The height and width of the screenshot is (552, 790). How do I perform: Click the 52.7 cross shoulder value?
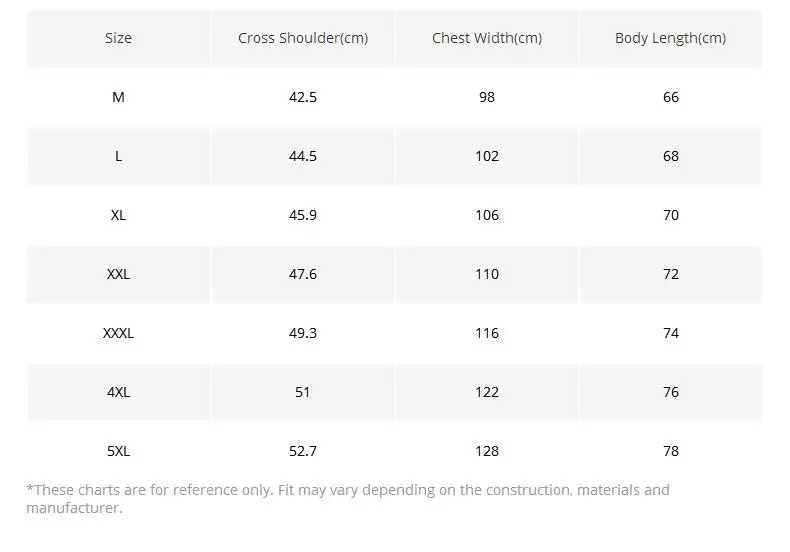point(303,451)
